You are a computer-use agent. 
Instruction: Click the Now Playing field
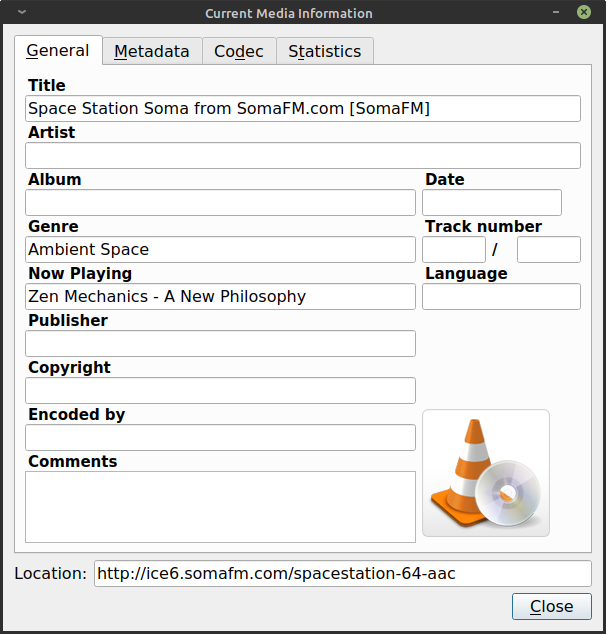point(220,297)
